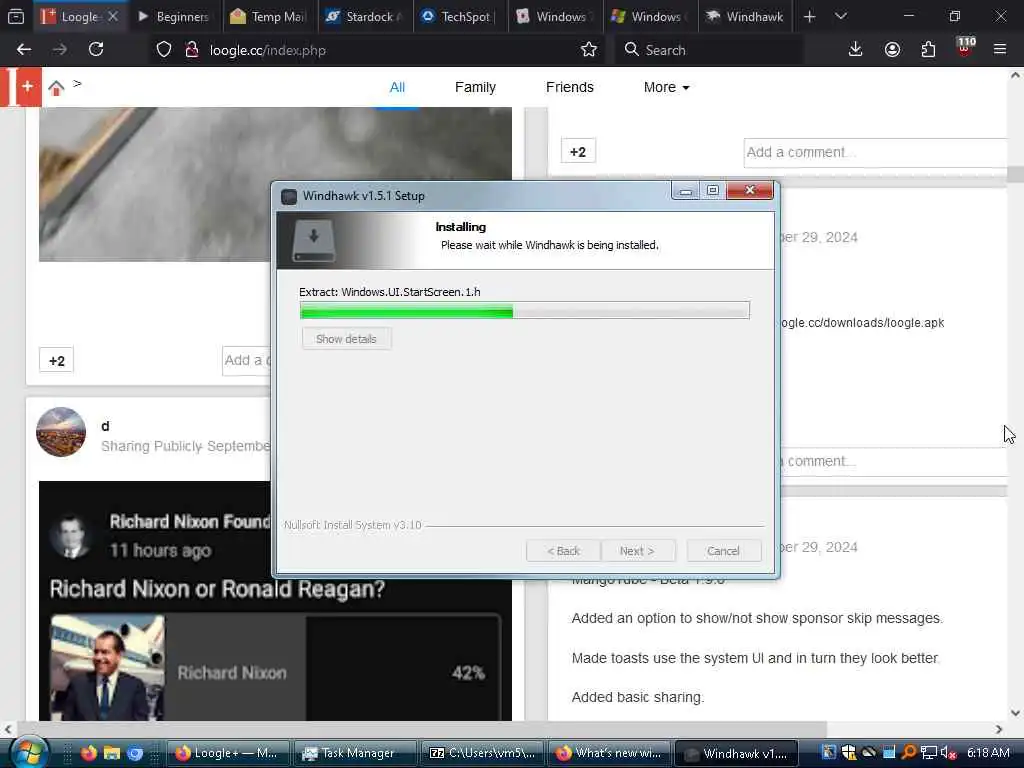This screenshot has width=1024, height=768.
Task: Click the uBlock icon showing 110
Action: click(x=965, y=47)
